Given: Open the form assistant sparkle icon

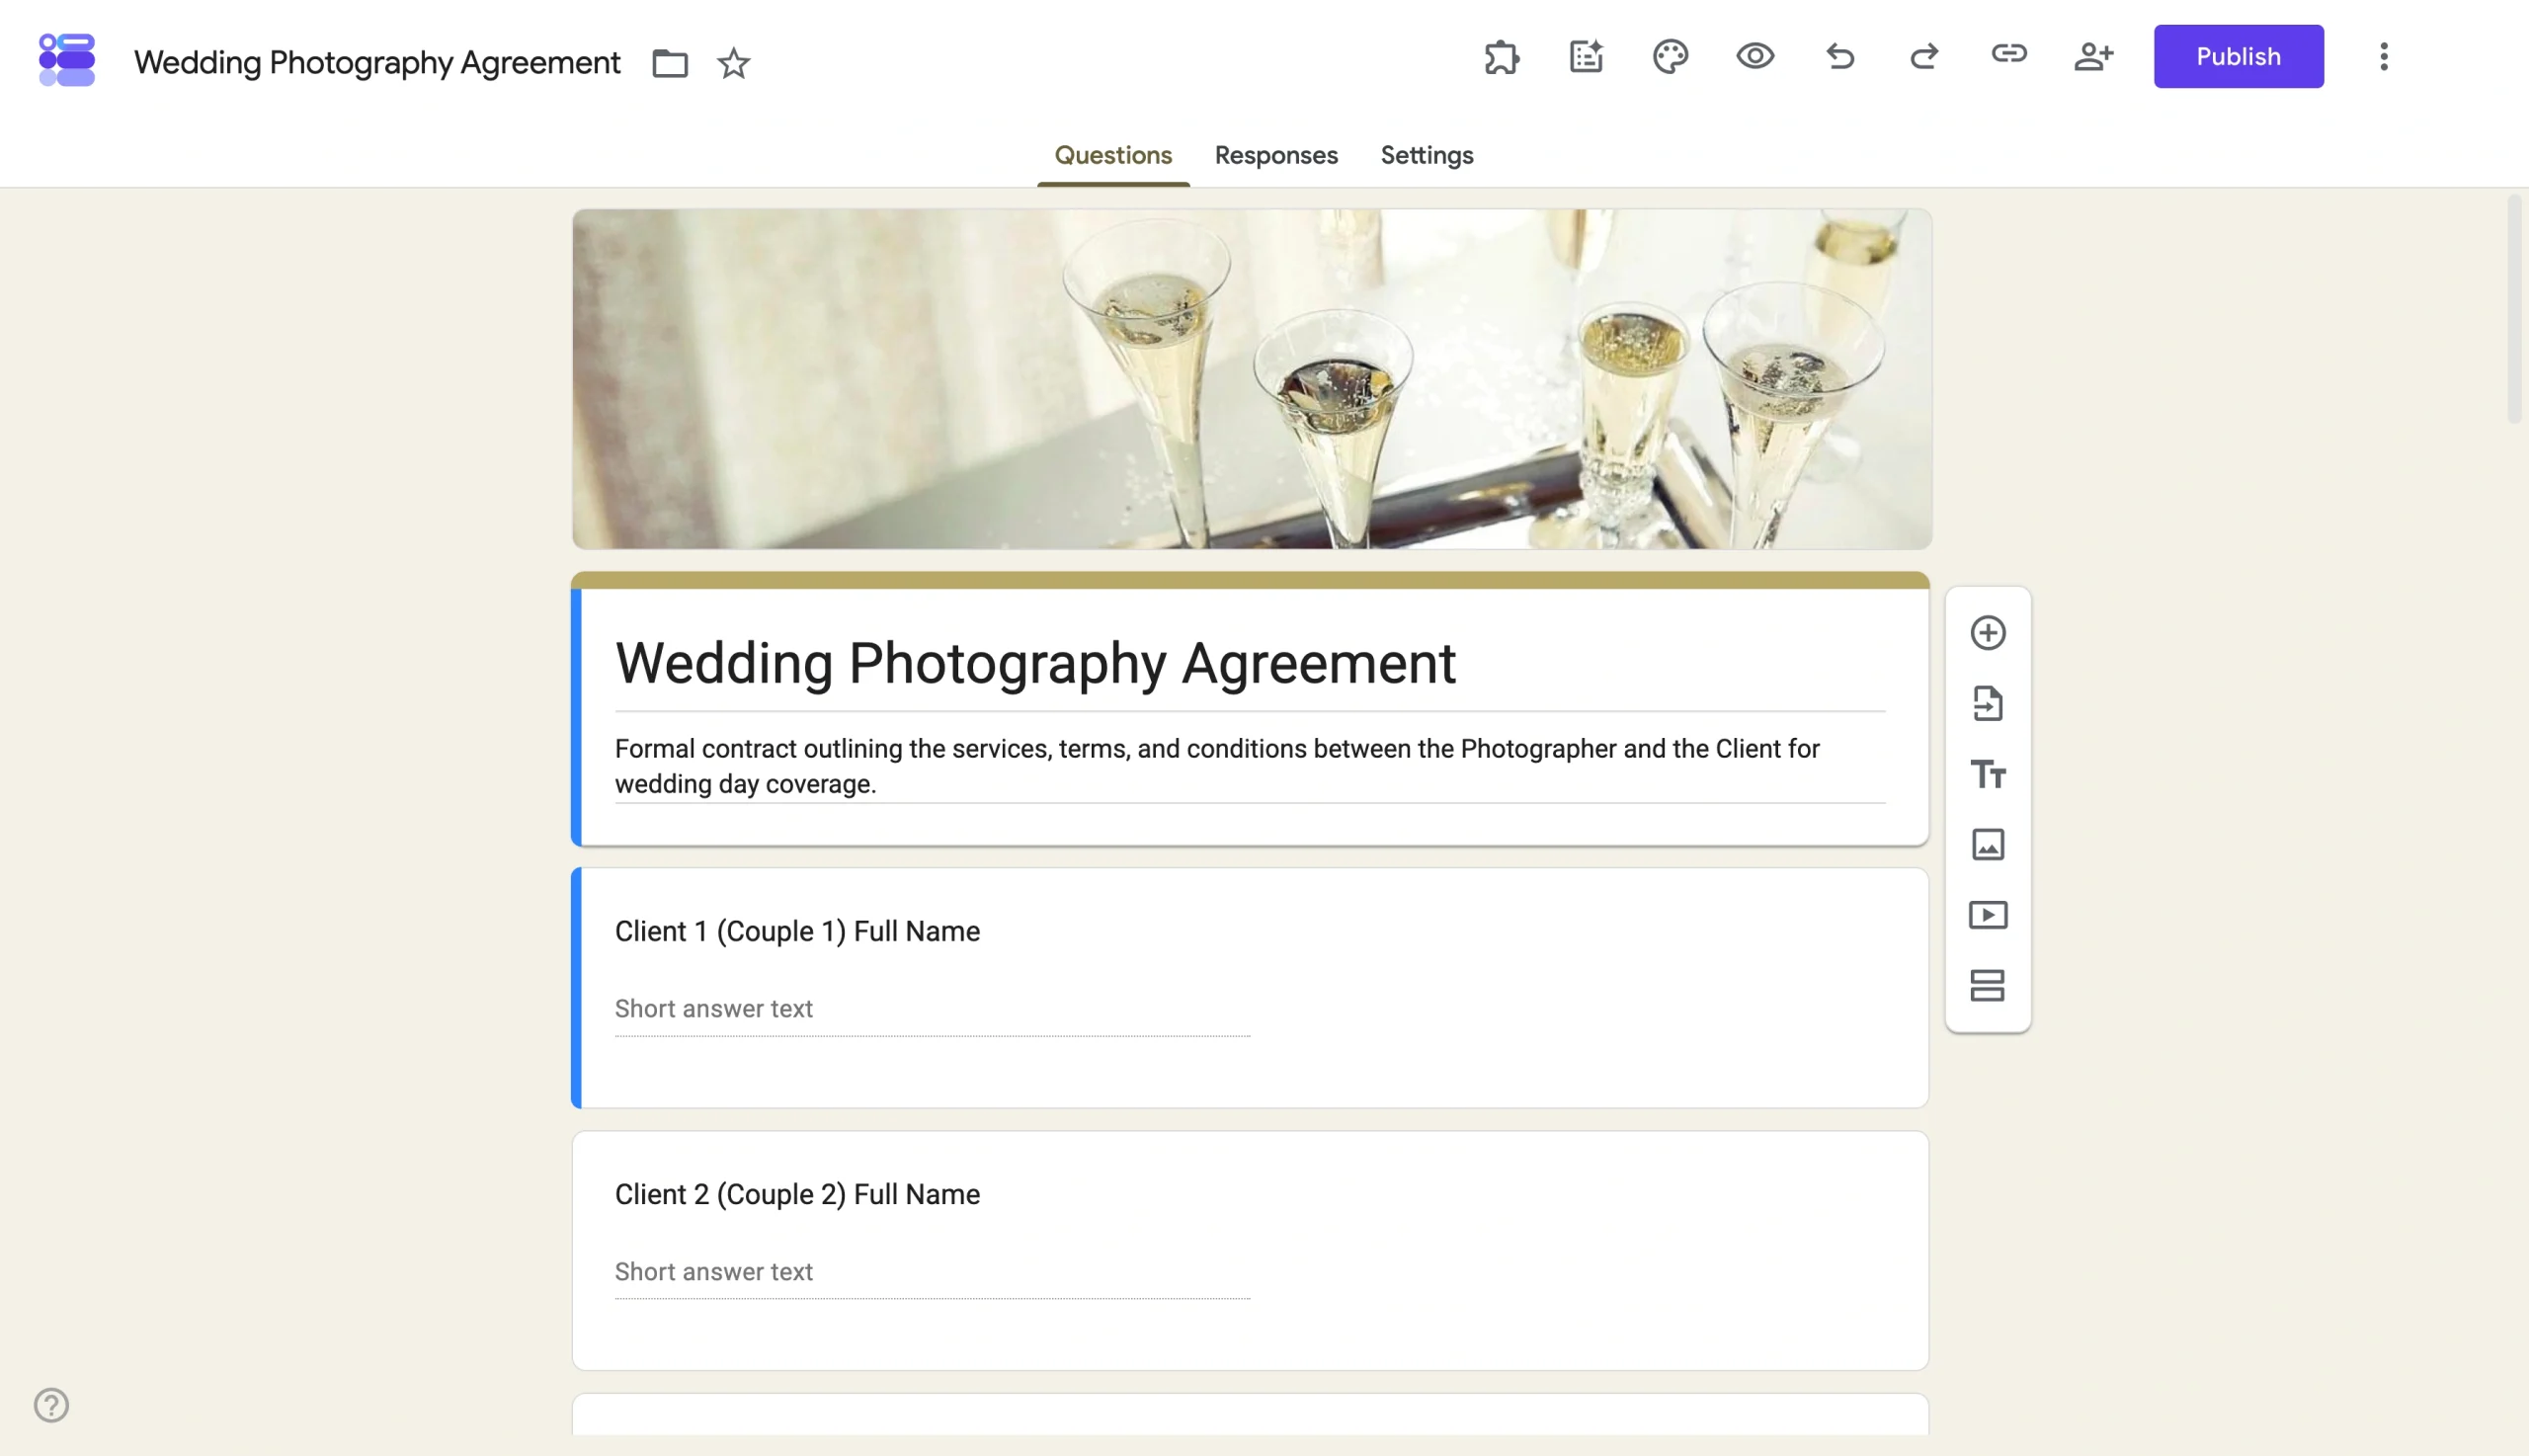Looking at the screenshot, I should pos(1586,57).
